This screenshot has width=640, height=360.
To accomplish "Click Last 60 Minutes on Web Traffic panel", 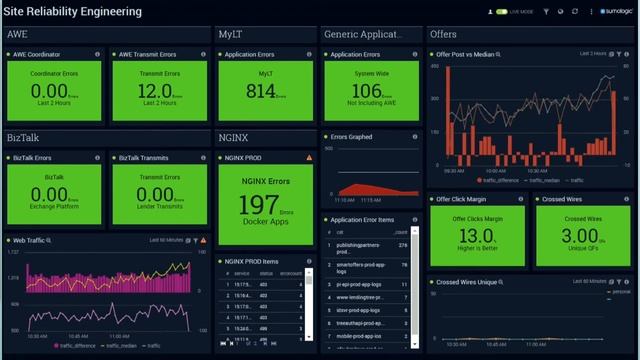I will (166, 240).
